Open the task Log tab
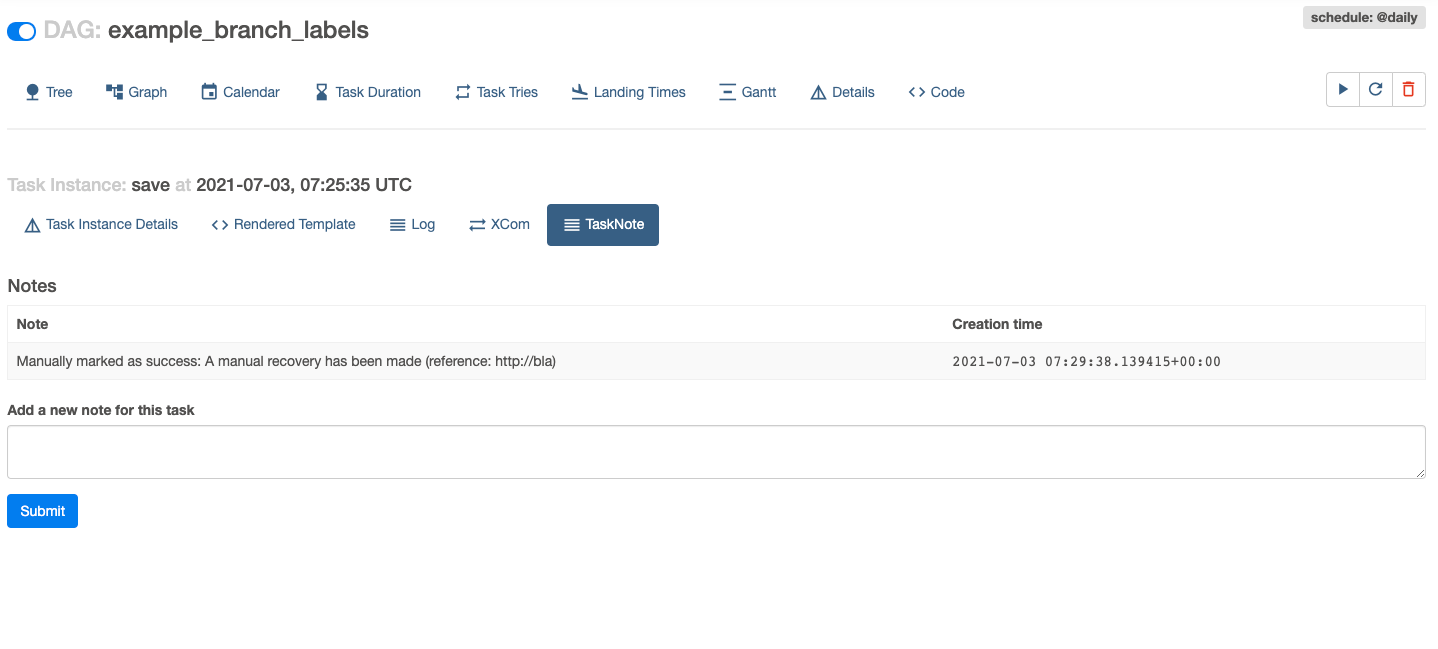 (412, 224)
